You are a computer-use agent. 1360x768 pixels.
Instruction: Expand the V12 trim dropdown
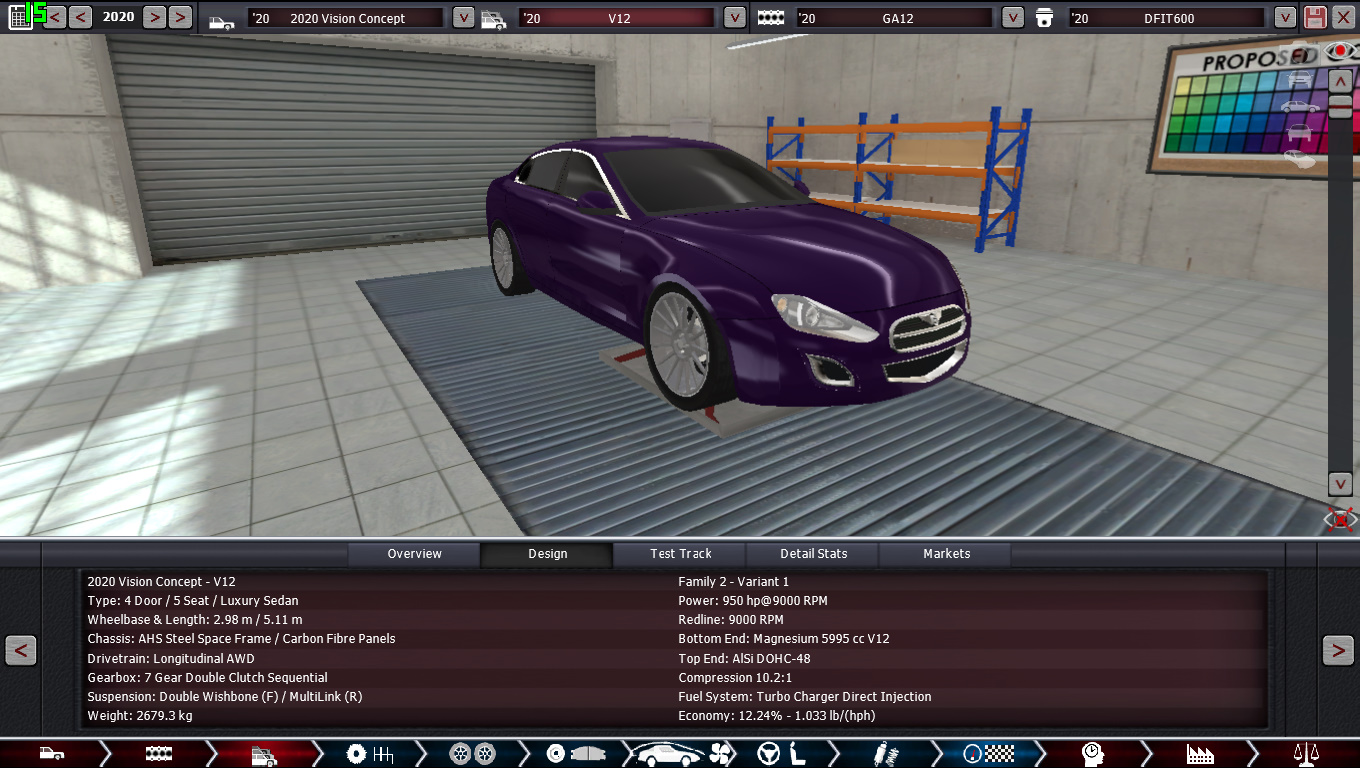point(734,17)
